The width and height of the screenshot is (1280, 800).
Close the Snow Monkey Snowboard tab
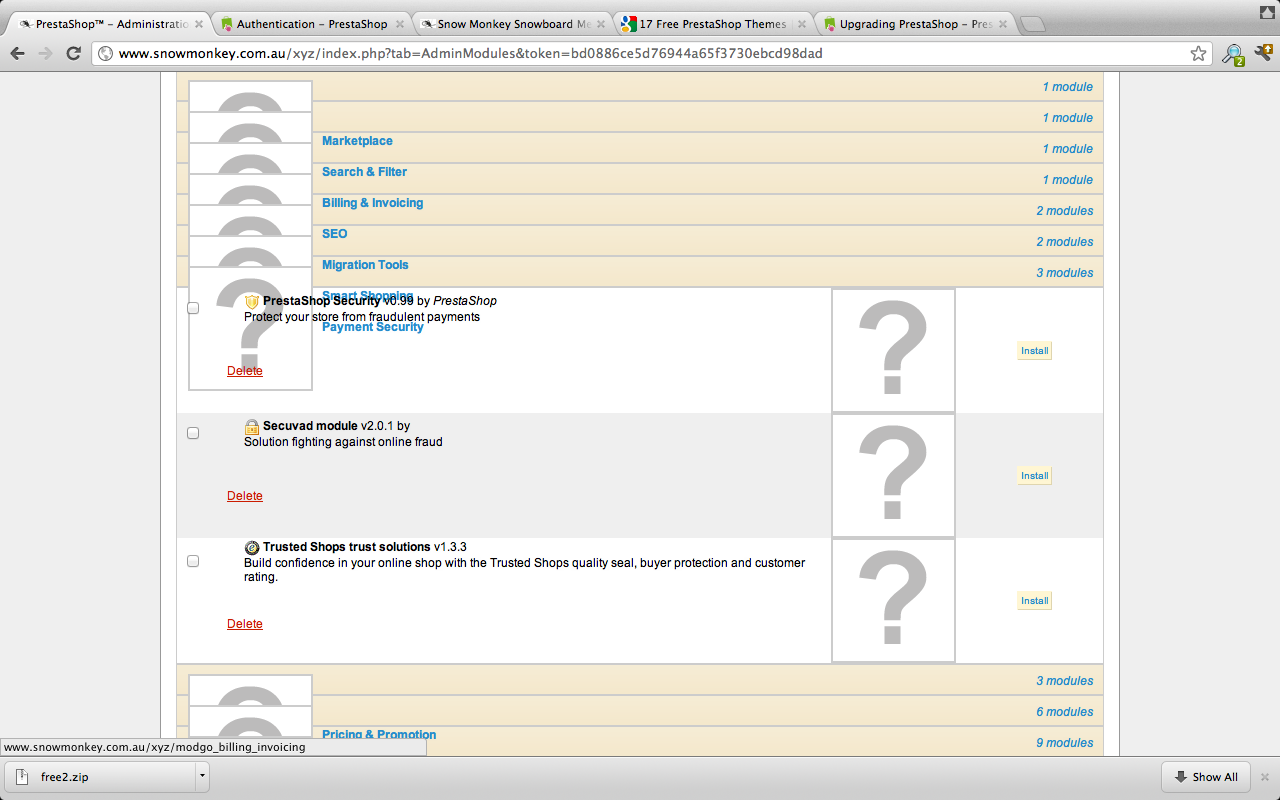coord(602,24)
